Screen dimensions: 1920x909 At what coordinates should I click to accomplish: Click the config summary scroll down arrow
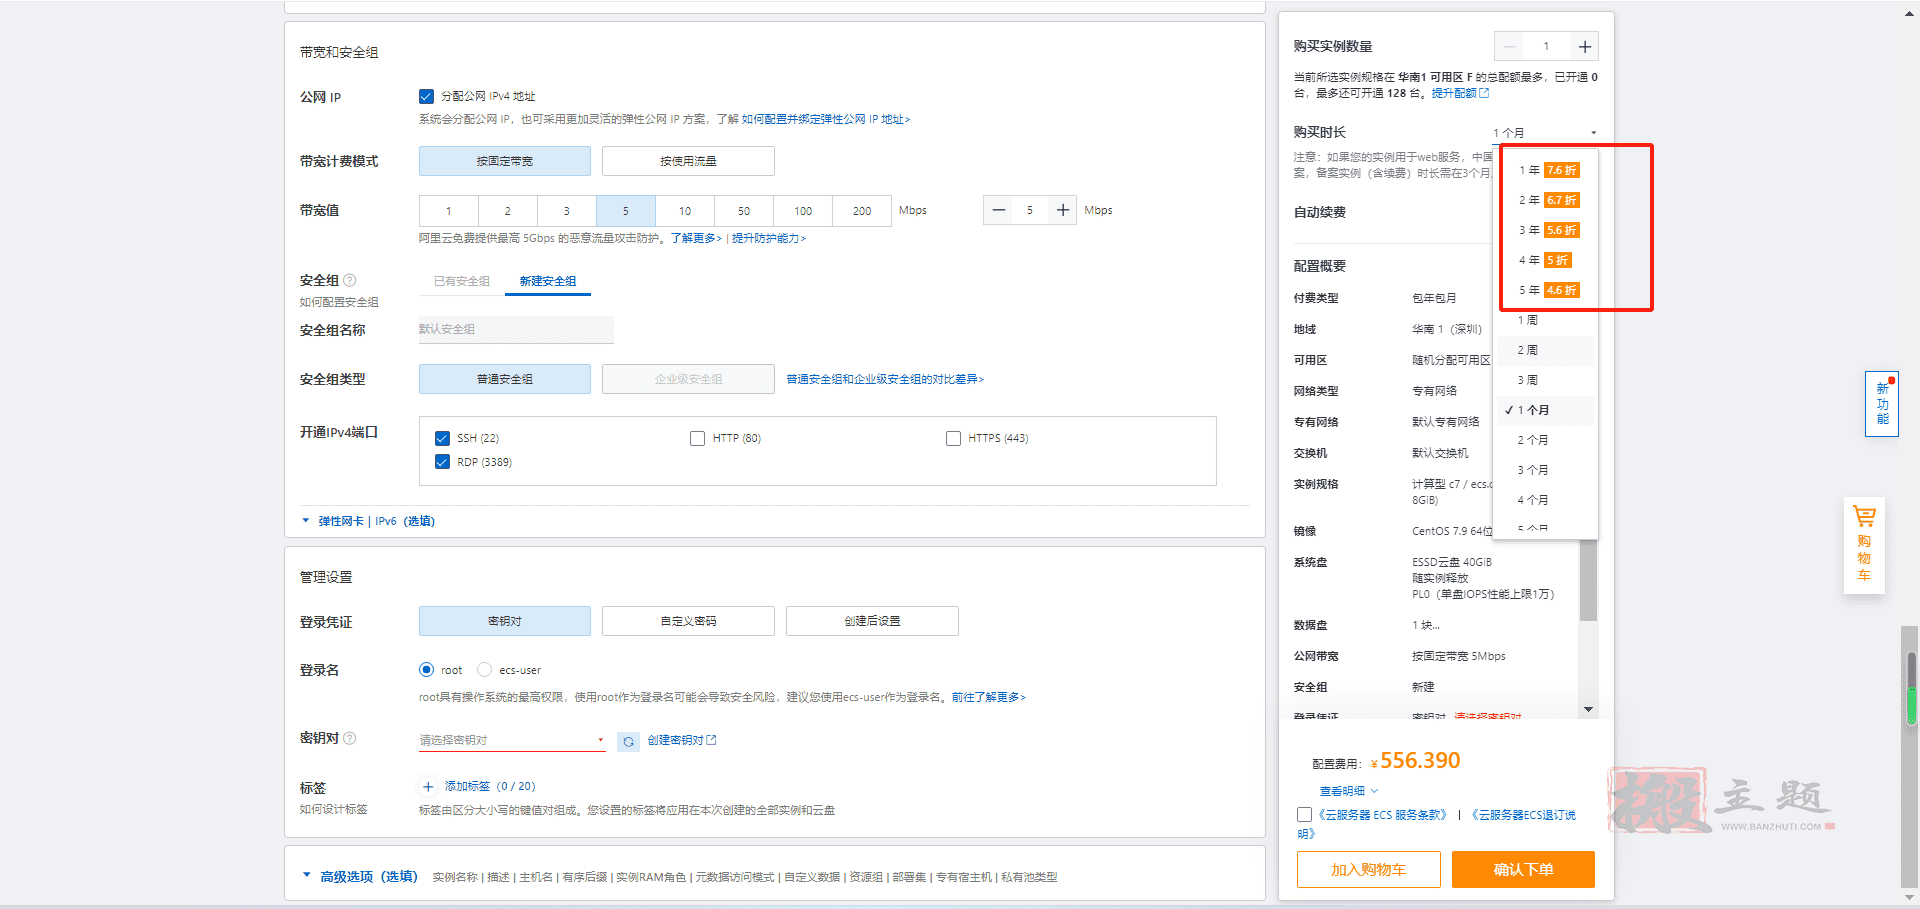[1588, 709]
